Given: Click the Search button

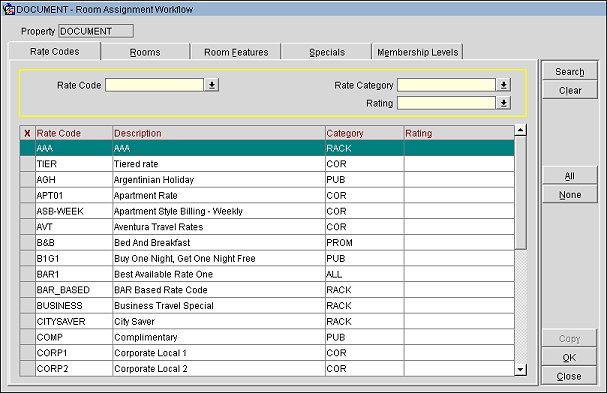Looking at the screenshot, I should click(x=569, y=71).
